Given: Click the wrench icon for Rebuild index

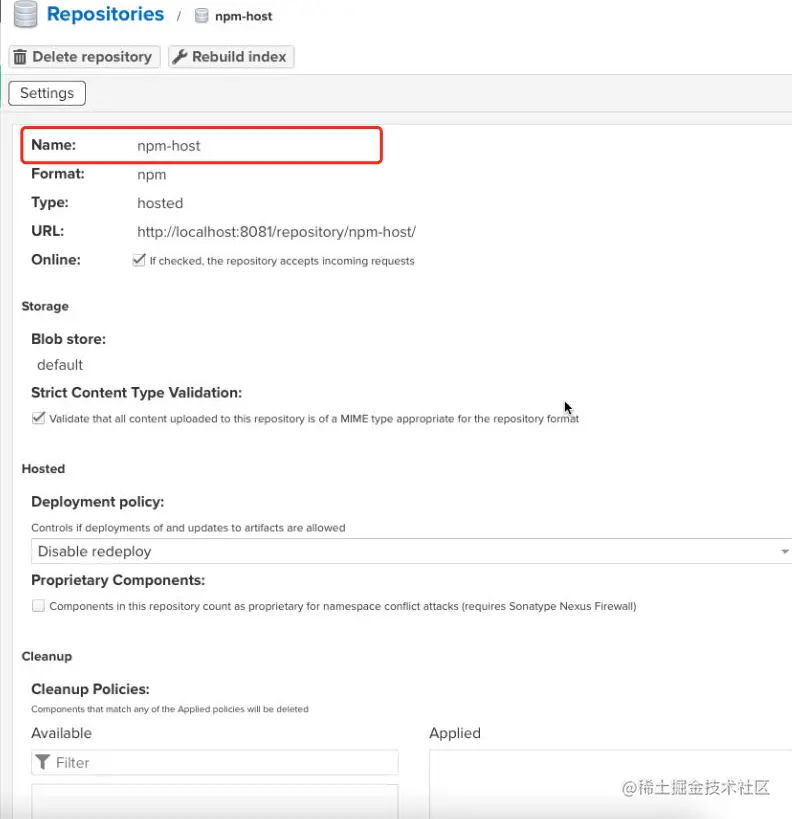Looking at the screenshot, I should click(x=180, y=57).
